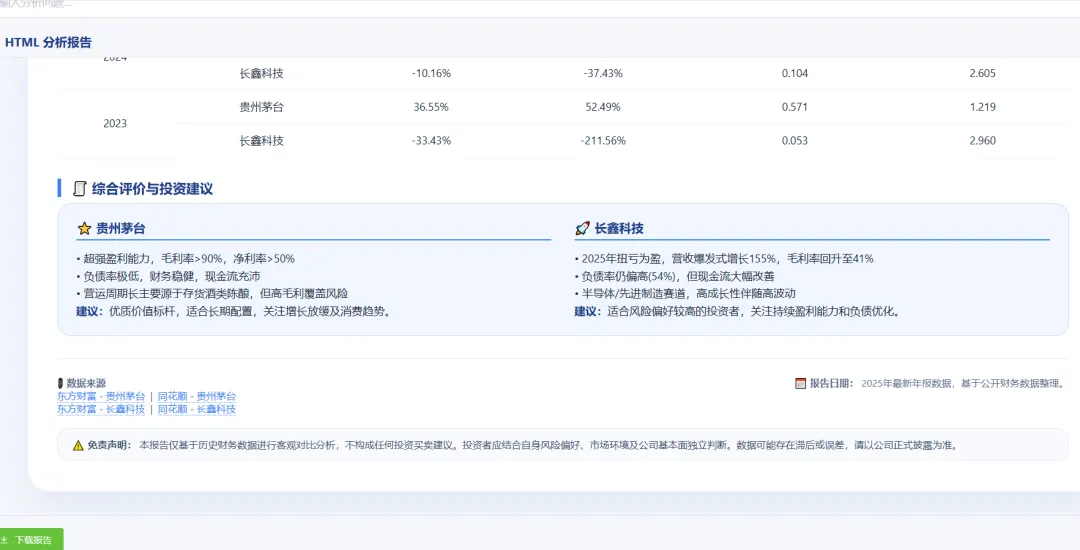Open the 同花顺 - 贵州茅台 link
This screenshot has width=1080, height=550.
197,396
